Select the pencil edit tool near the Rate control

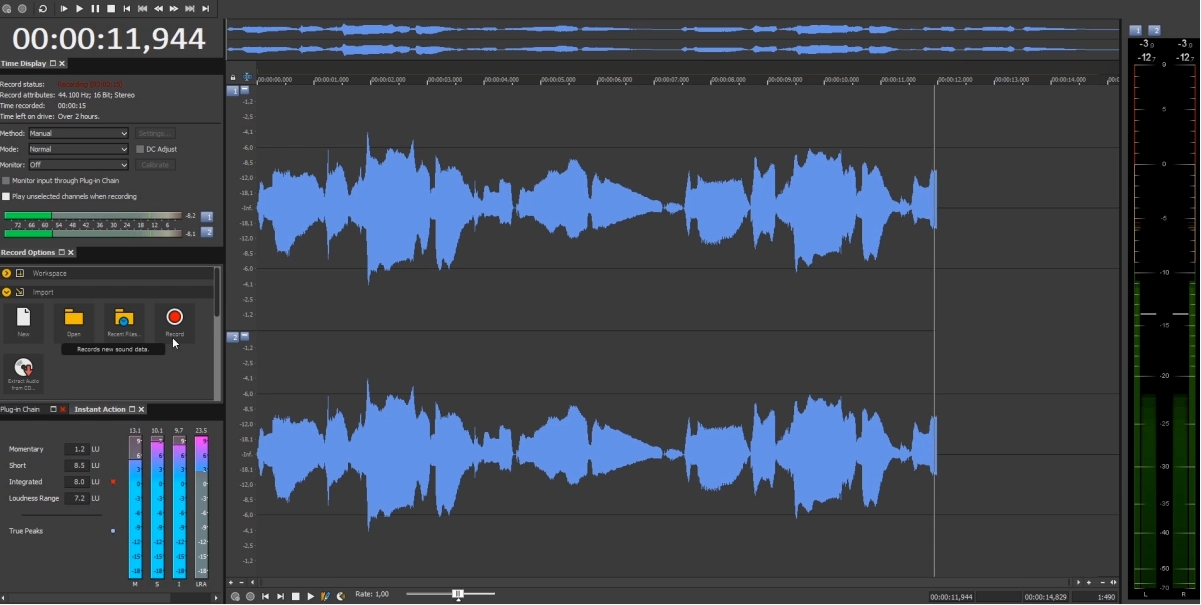(x=324, y=594)
